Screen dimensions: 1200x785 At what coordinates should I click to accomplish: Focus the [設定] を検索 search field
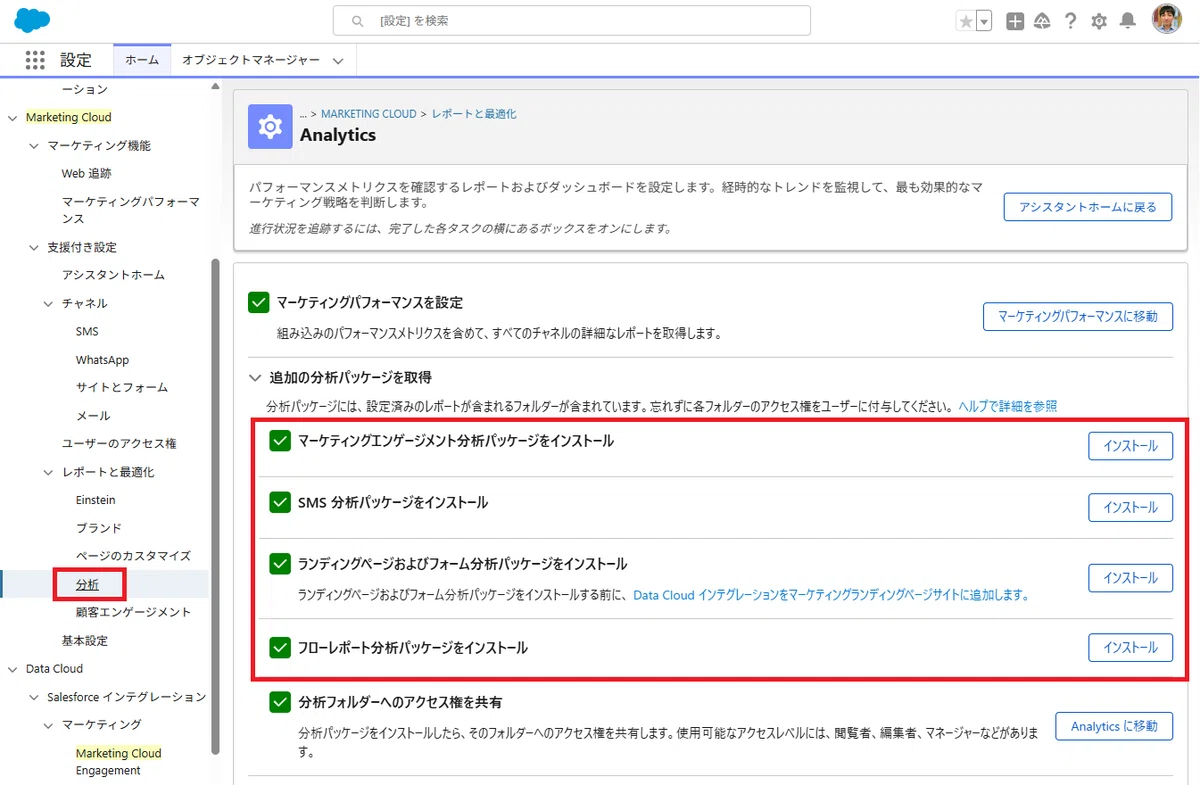pos(572,21)
